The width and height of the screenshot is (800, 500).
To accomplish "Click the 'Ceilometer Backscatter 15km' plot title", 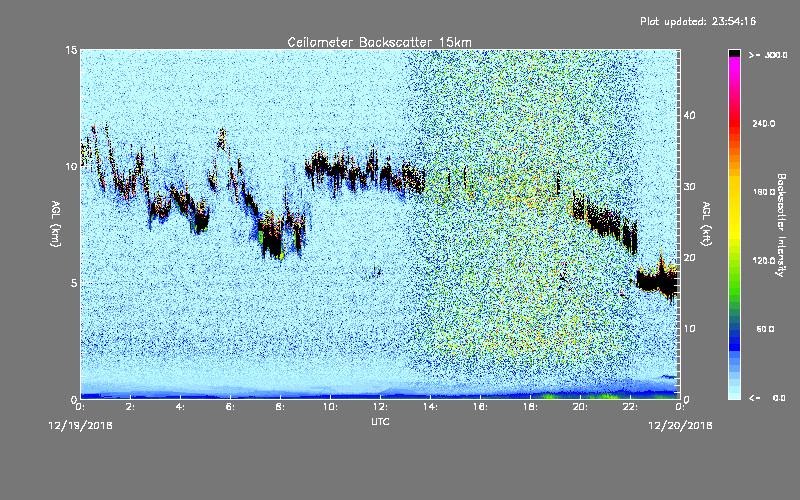I will click(x=379, y=42).
